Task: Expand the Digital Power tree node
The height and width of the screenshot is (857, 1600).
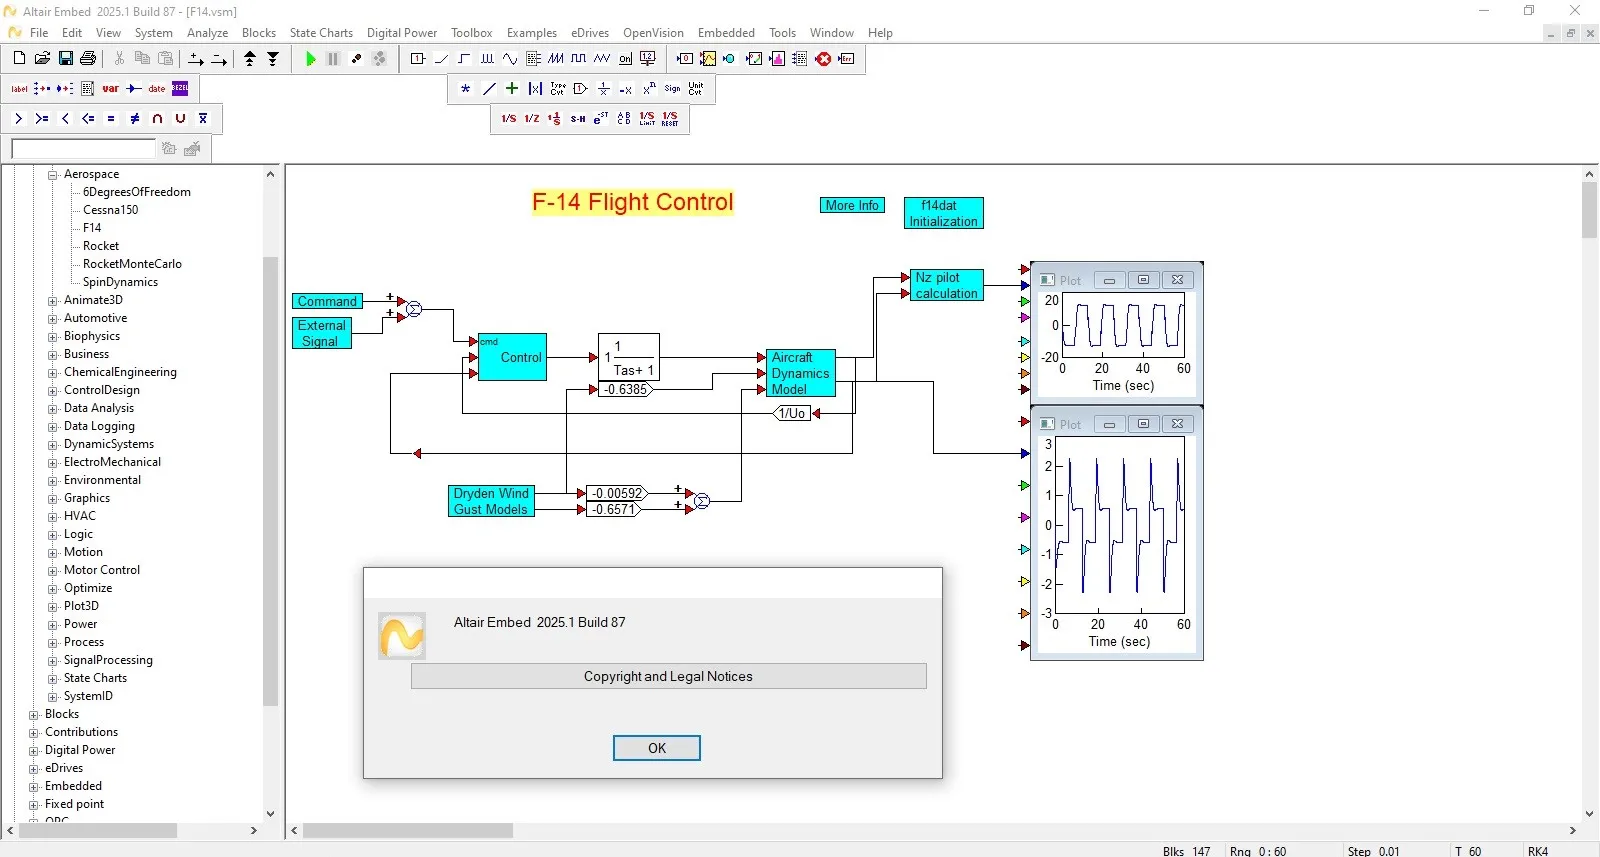Action: pyautogui.click(x=34, y=751)
